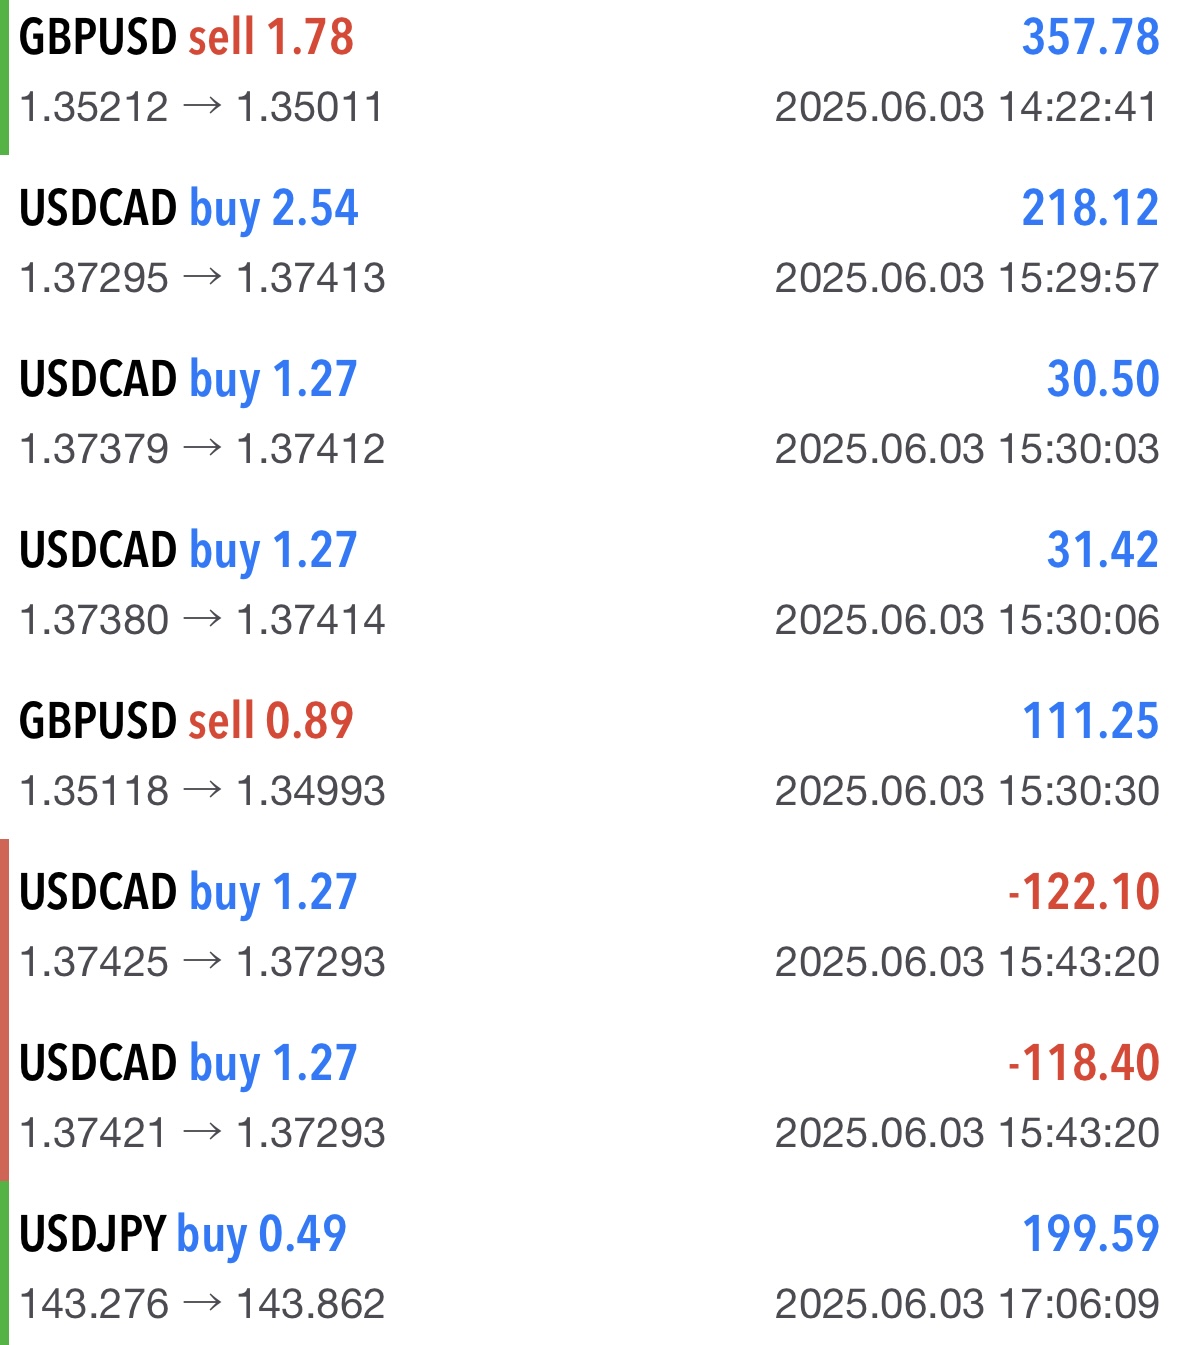Tap the price range 1.37421 → 1.37293

[x=202, y=1133]
